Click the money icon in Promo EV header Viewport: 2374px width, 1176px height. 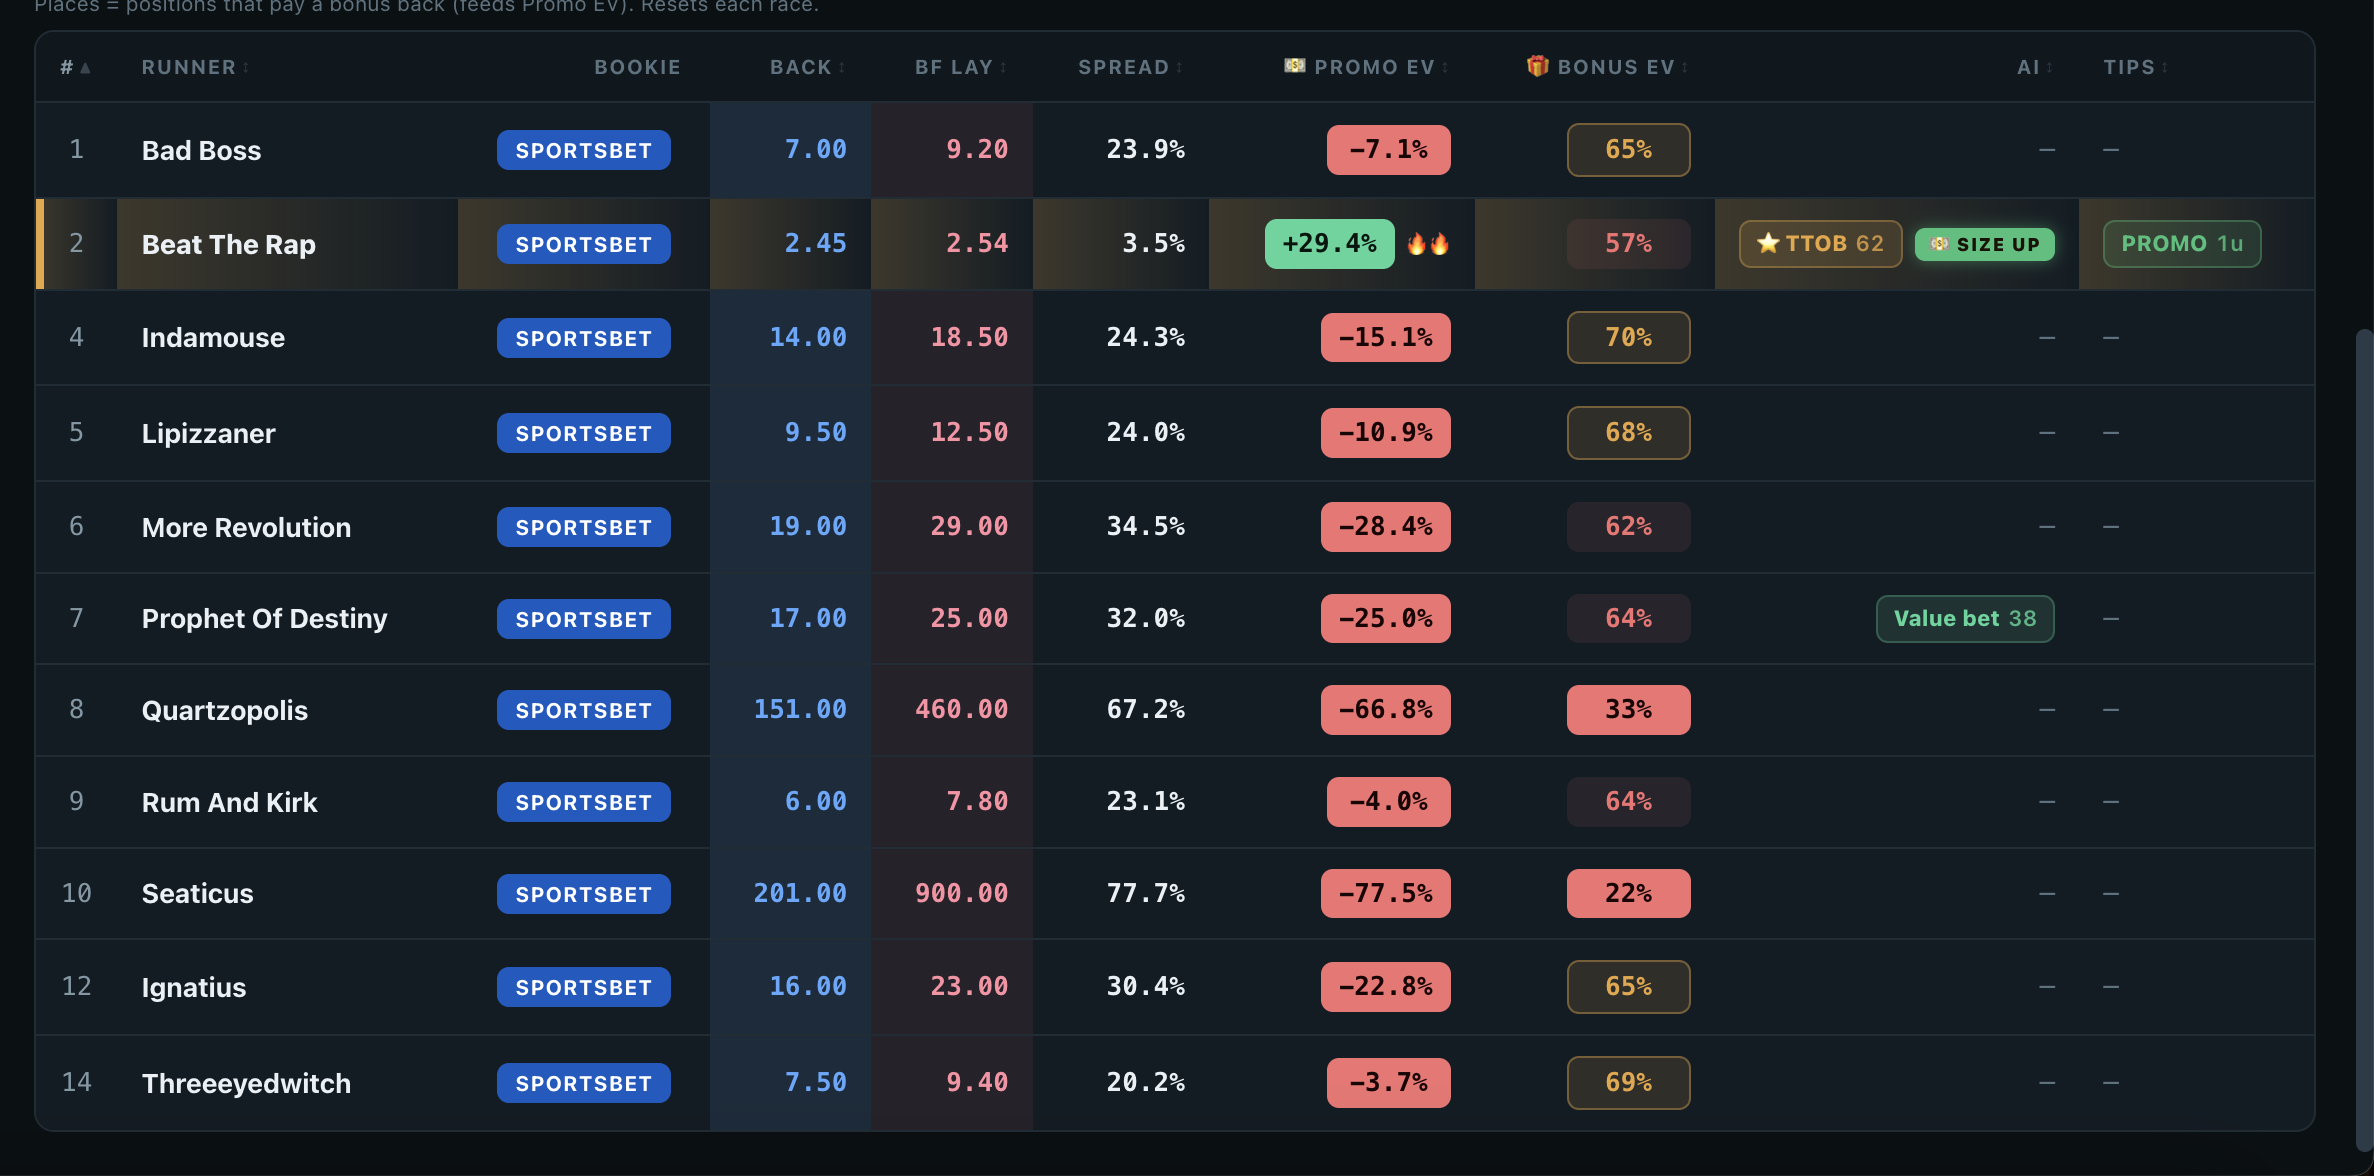[x=1295, y=66]
